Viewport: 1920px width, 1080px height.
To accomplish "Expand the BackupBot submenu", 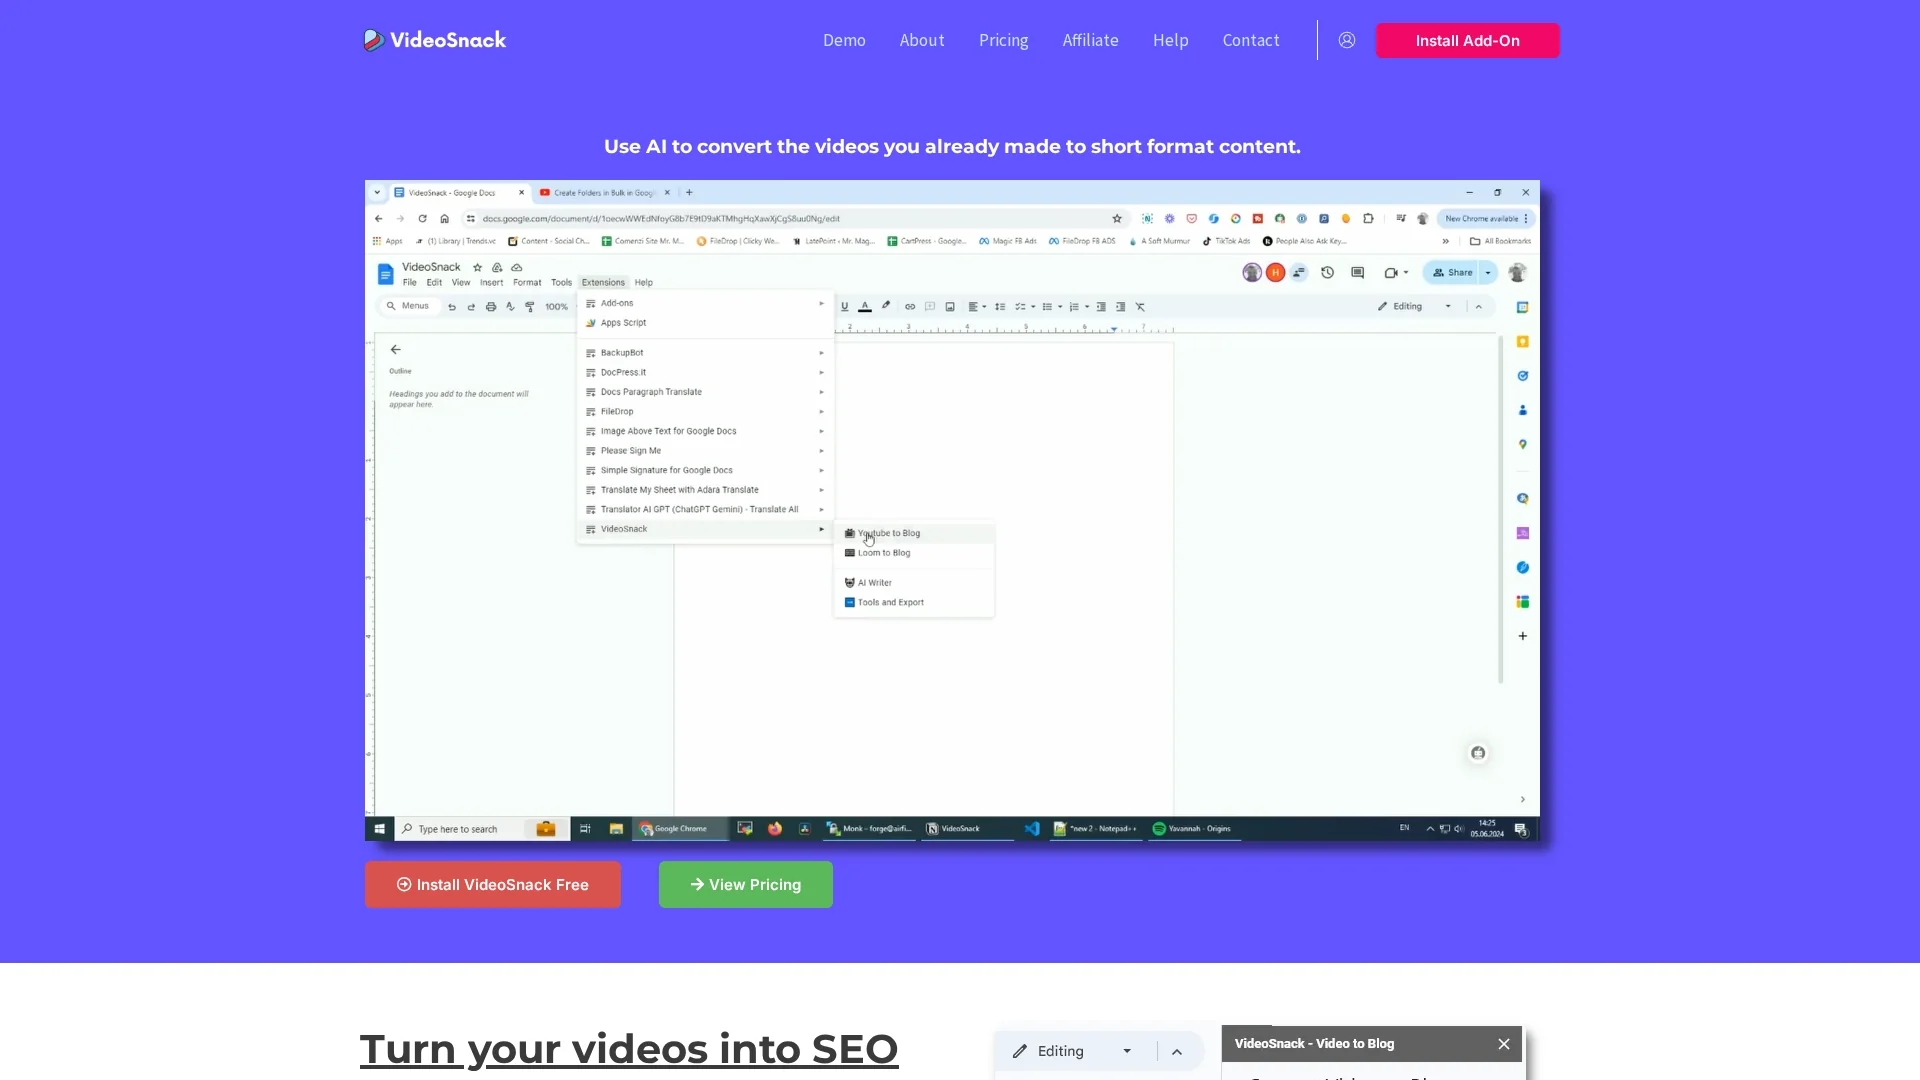I will (705, 353).
